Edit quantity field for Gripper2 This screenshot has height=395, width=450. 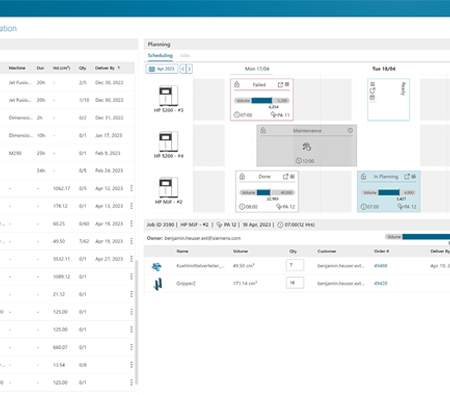coord(295,283)
